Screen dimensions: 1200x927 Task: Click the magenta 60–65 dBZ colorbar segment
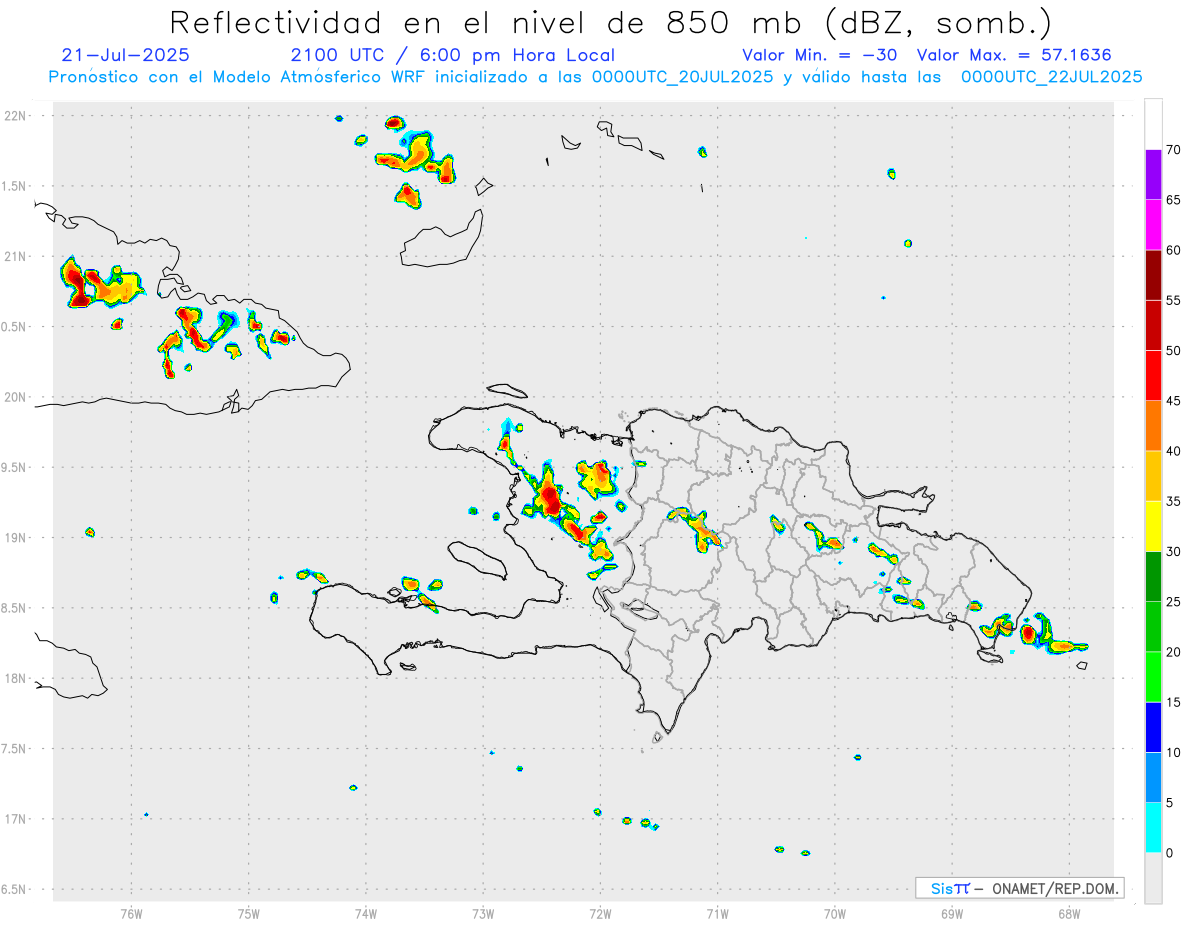click(x=1153, y=225)
